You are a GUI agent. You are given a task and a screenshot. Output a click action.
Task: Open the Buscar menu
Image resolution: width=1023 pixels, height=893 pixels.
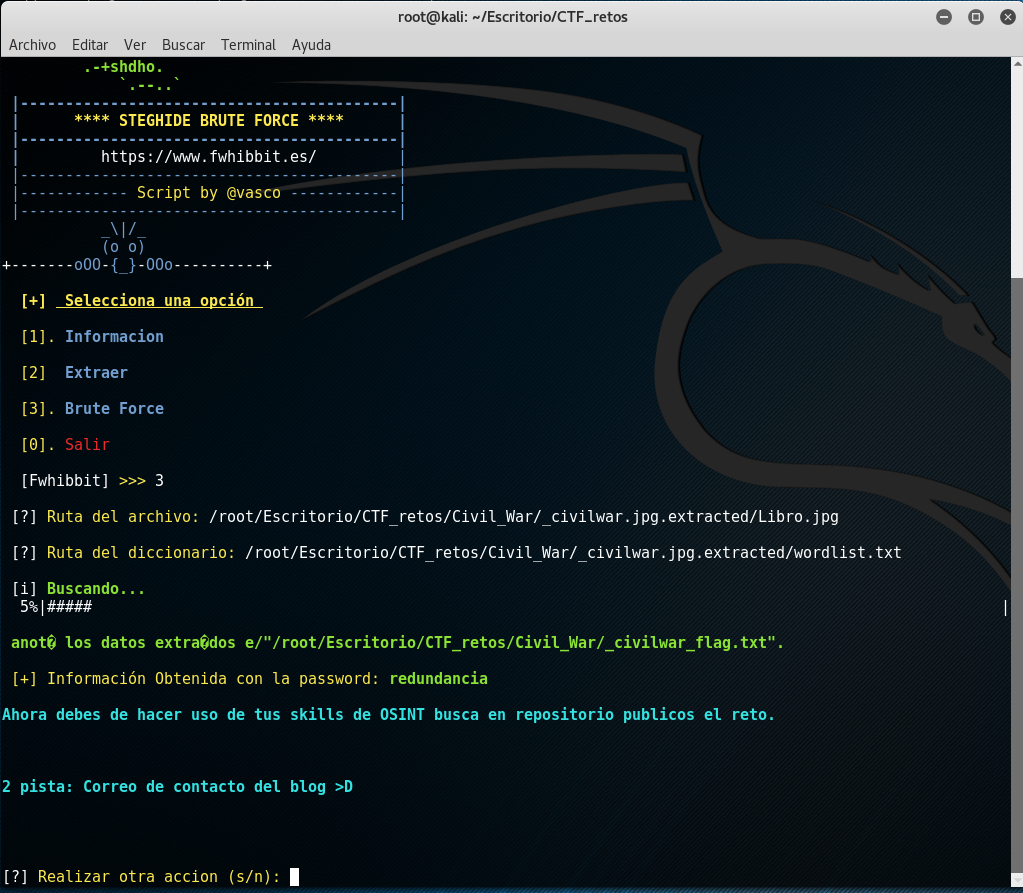point(183,45)
